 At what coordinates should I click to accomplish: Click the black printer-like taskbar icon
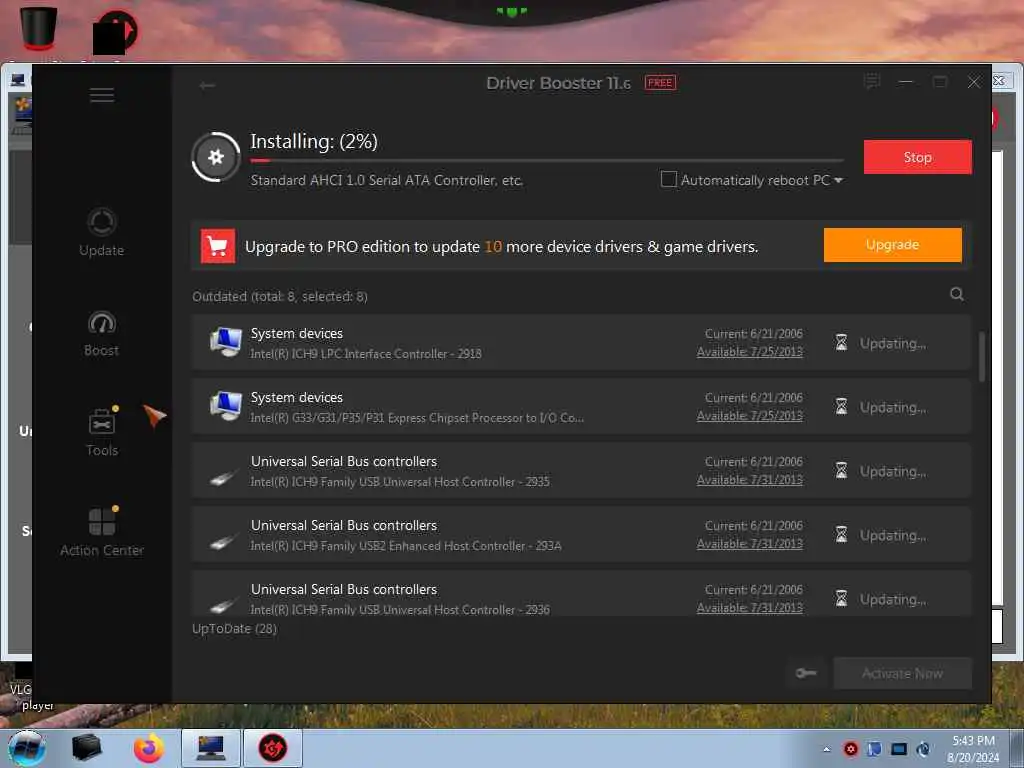87,748
